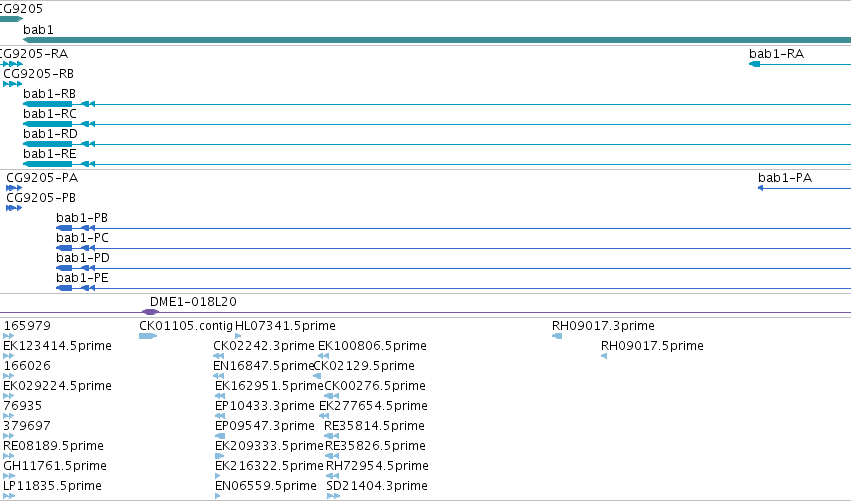Select the bab1-PC label
851x501 pixels.
coord(82,238)
